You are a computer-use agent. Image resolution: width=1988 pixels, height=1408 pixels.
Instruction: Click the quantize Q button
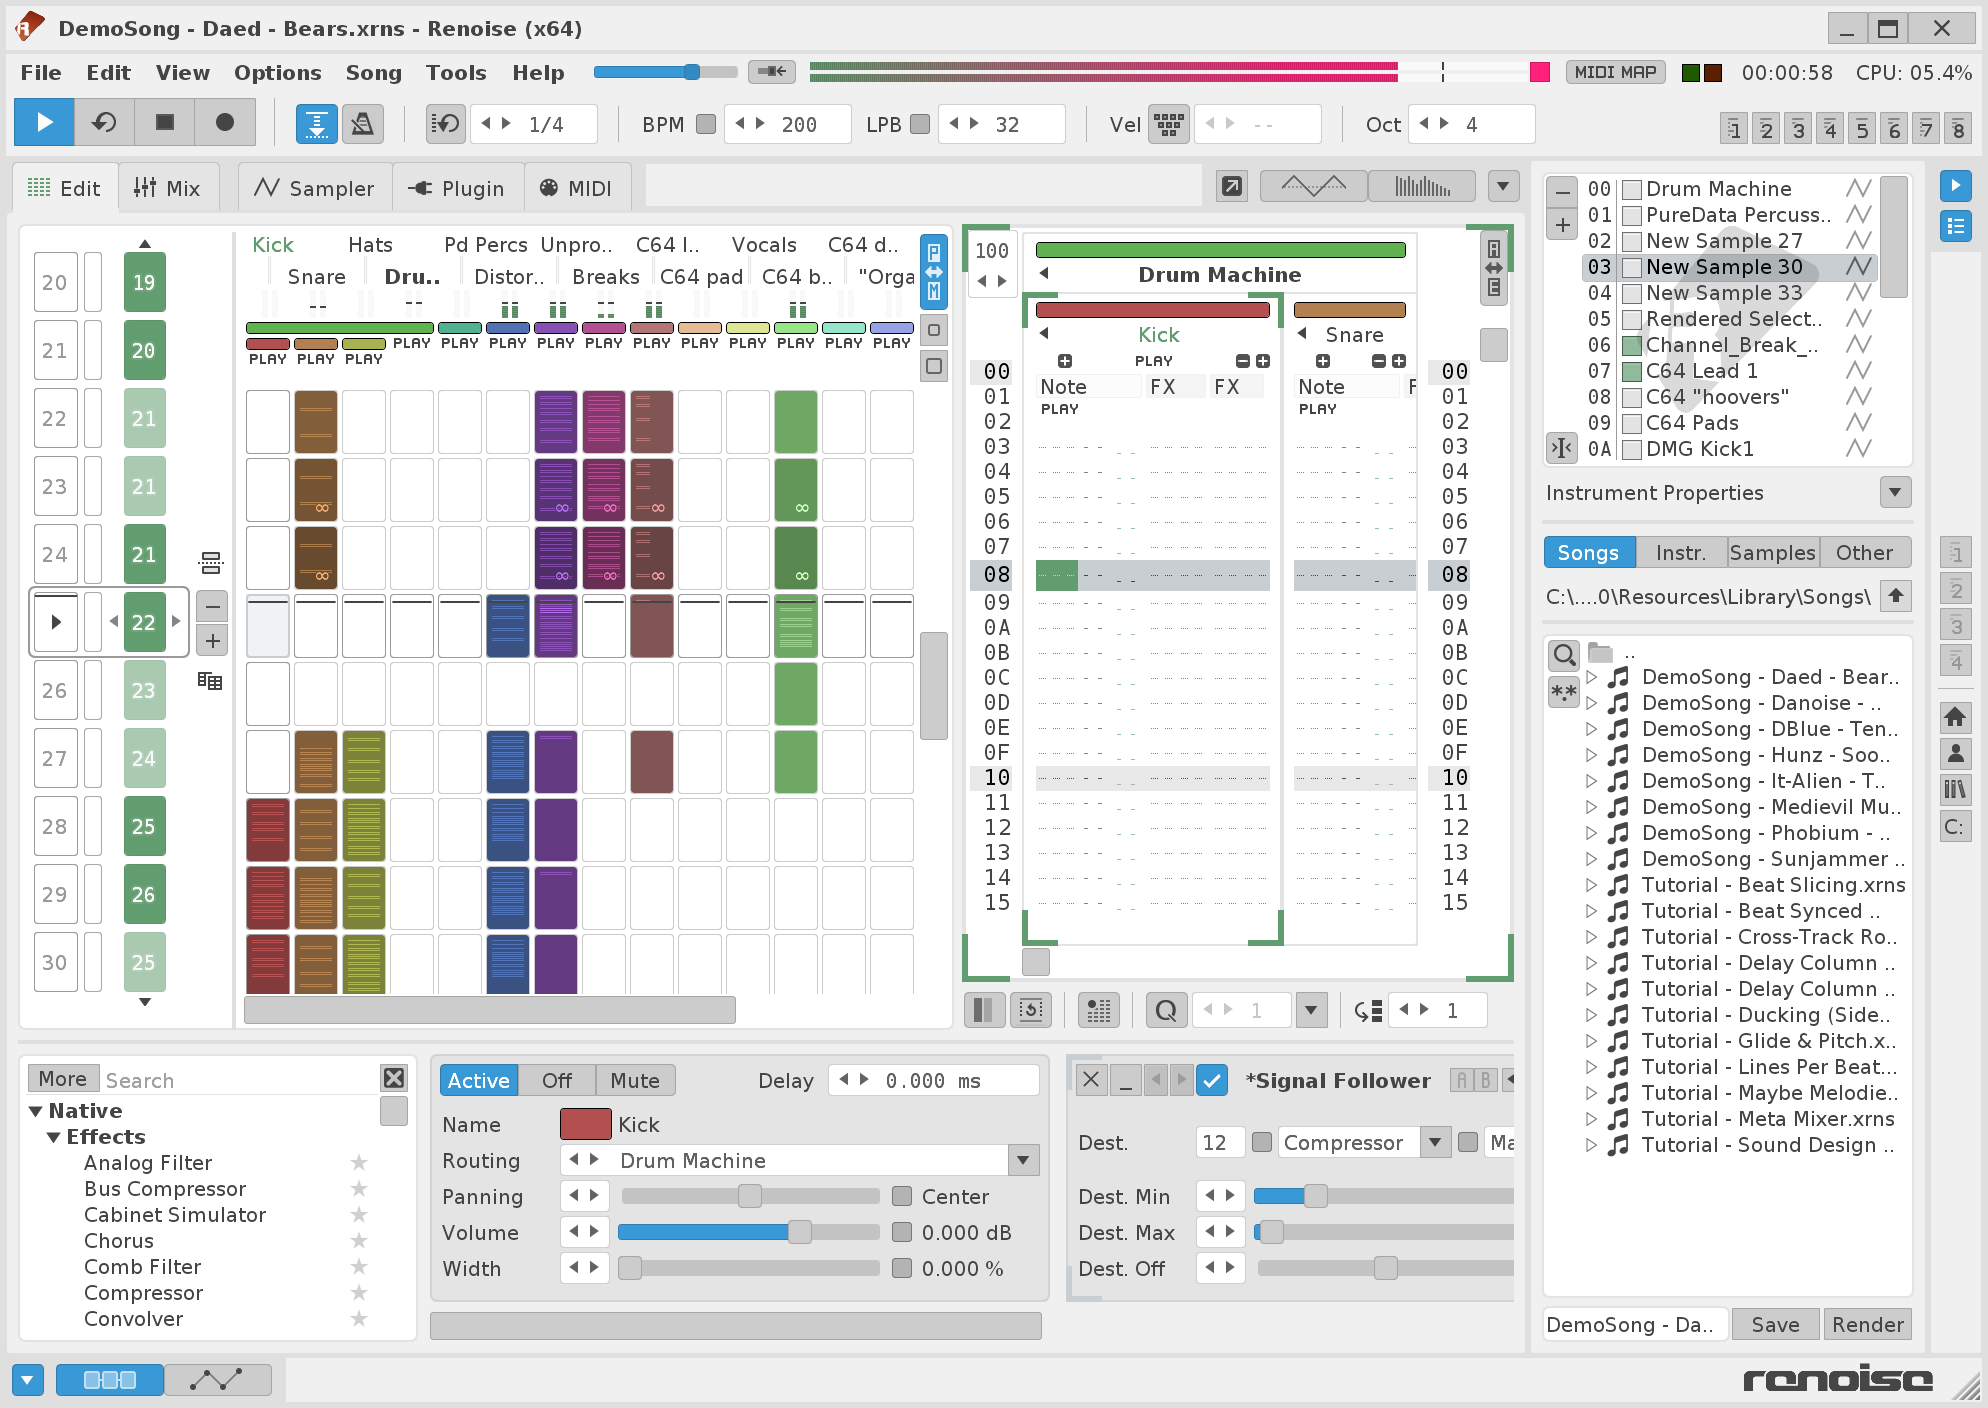point(1166,1010)
